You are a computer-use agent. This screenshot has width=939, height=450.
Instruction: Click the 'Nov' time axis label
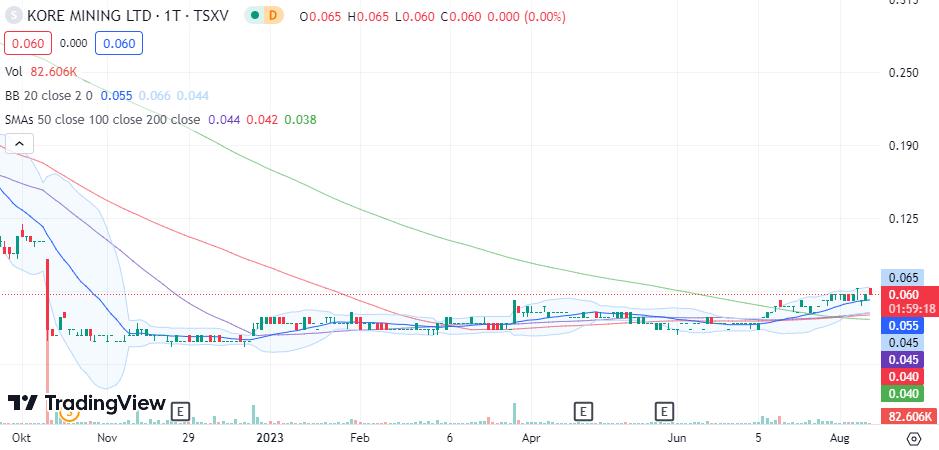point(107,438)
